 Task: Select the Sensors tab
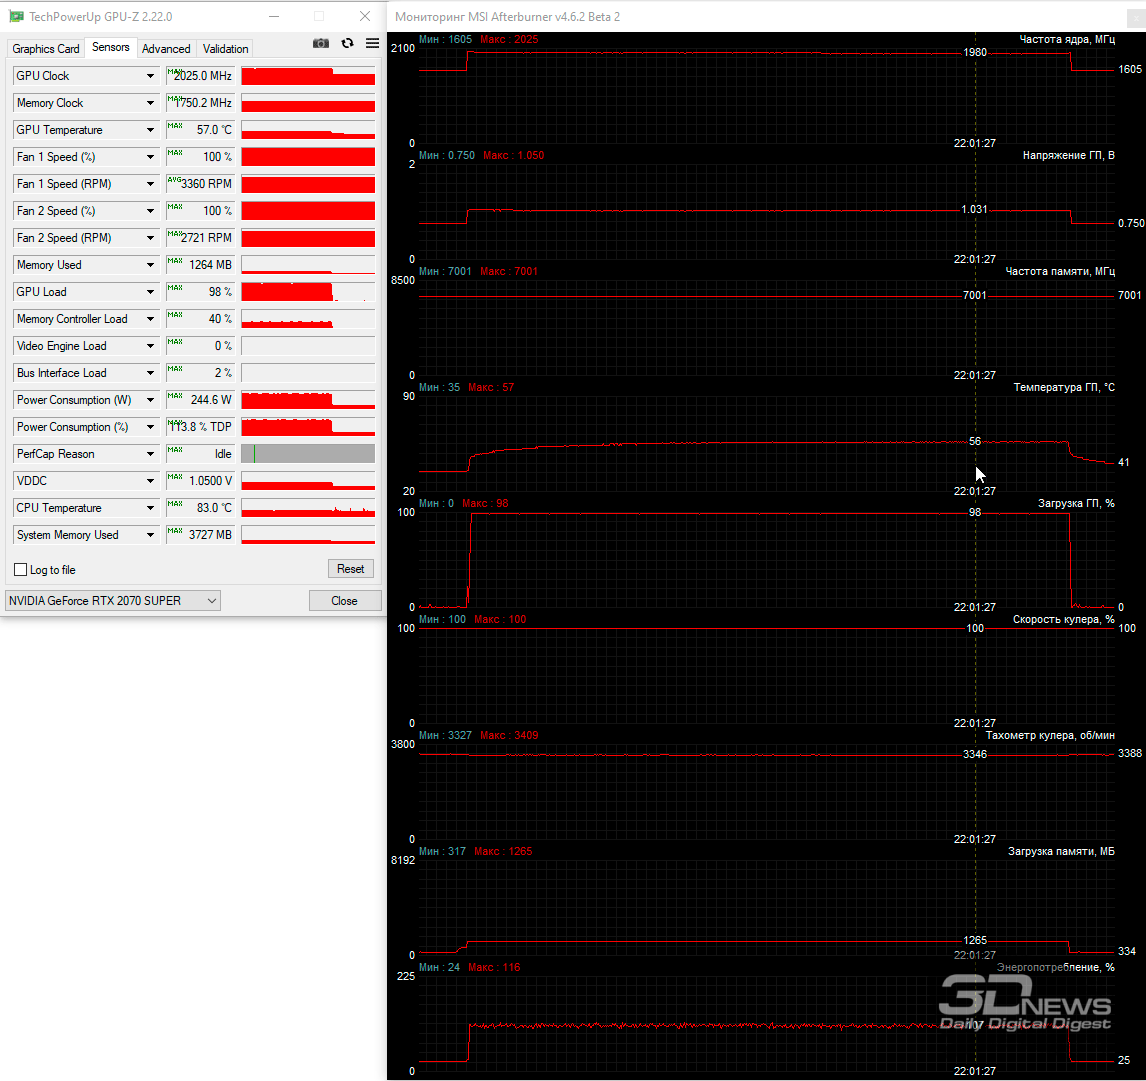[x=110, y=48]
